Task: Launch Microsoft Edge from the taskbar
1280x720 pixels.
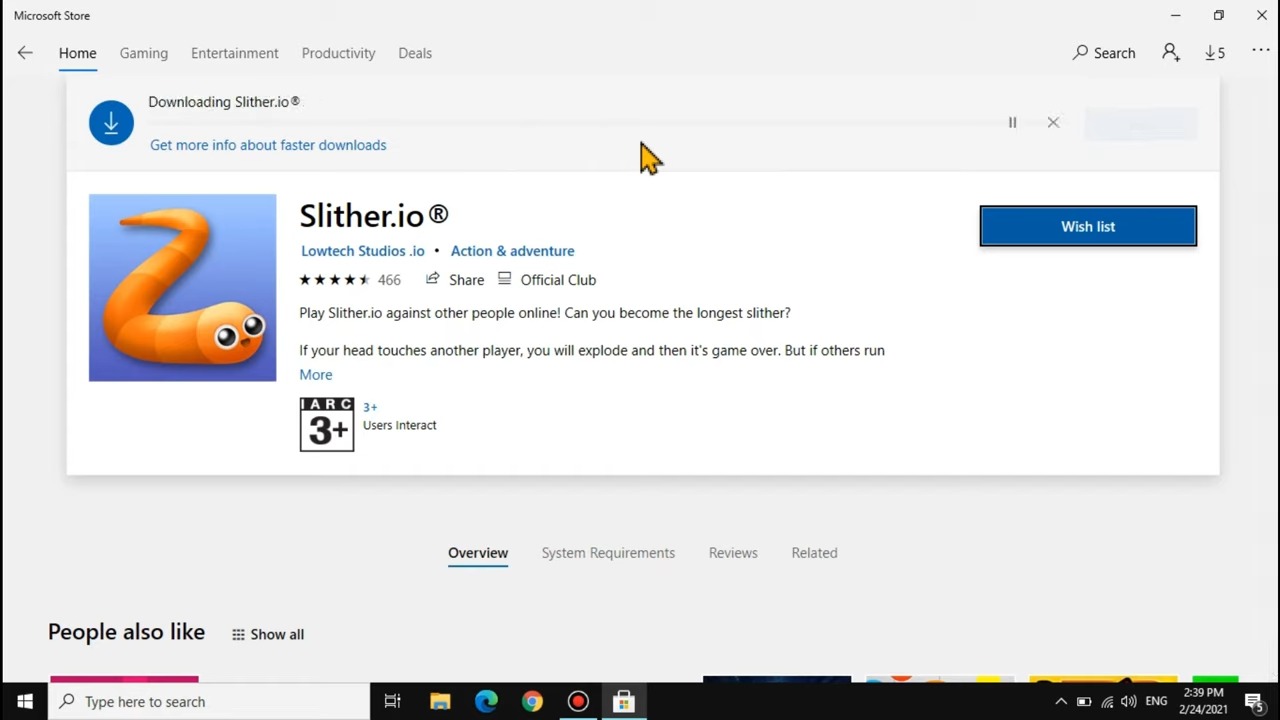Action: pos(486,702)
